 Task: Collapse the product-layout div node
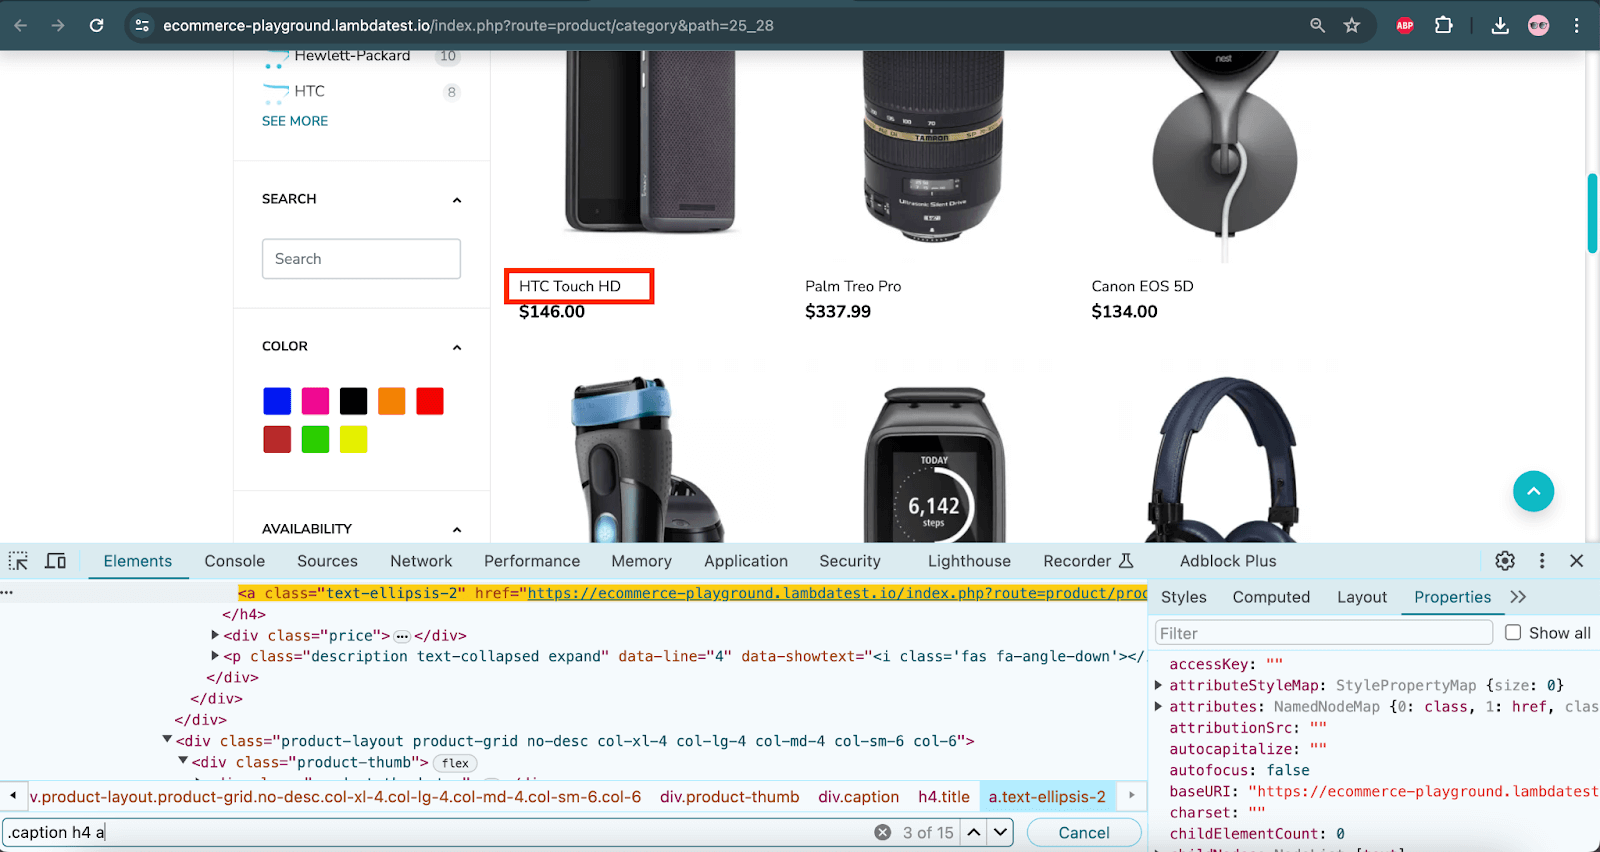tap(167, 740)
